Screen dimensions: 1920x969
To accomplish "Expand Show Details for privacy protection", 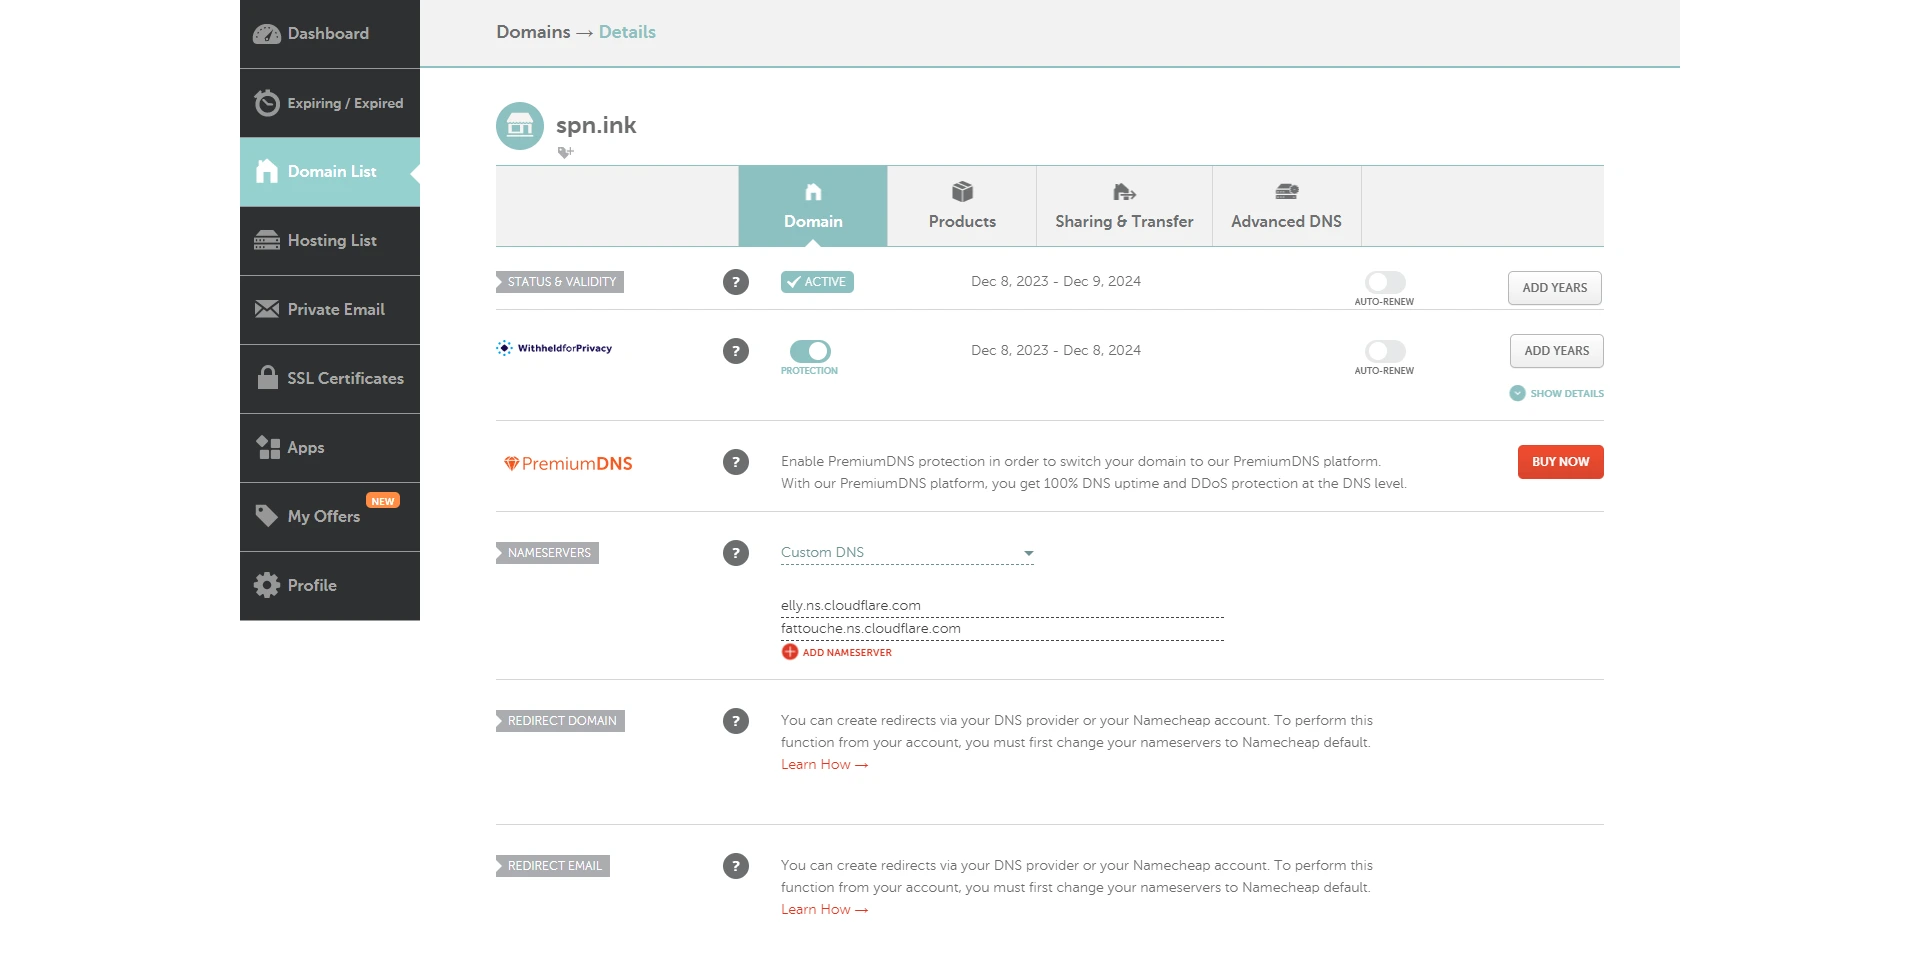I will pos(1556,394).
